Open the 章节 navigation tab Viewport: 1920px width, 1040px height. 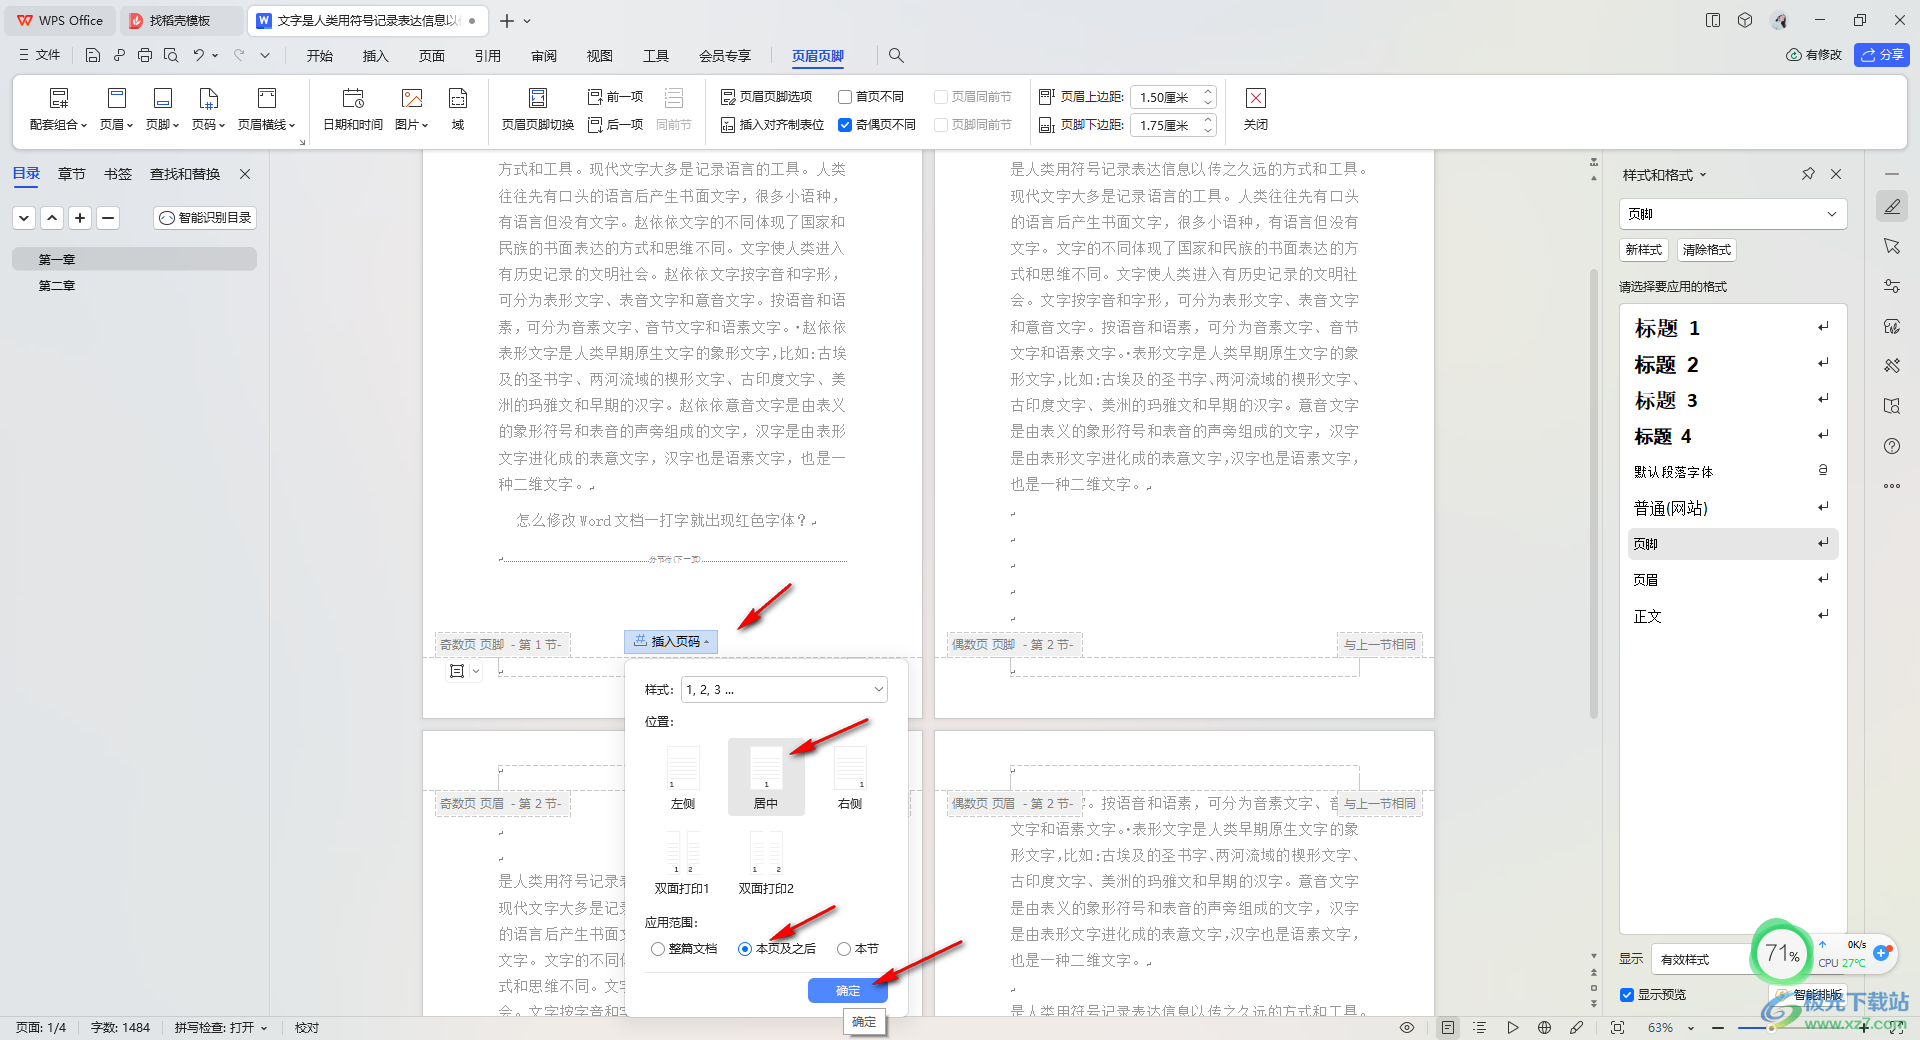click(x=72, y=174)
